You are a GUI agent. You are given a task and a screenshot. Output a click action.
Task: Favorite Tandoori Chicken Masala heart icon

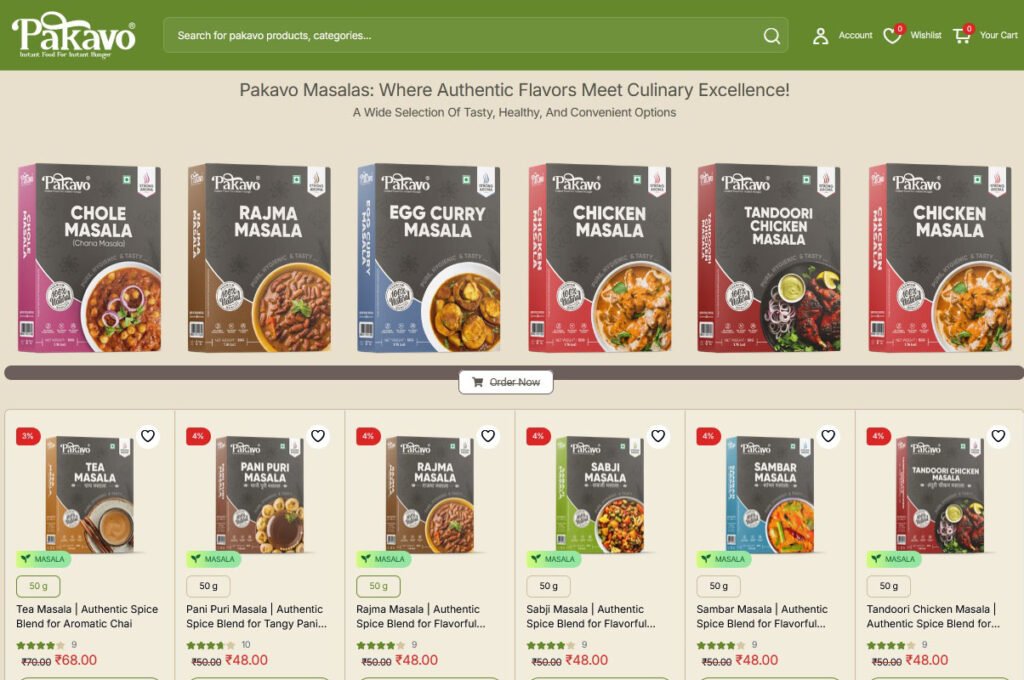[x=999, y=436]
